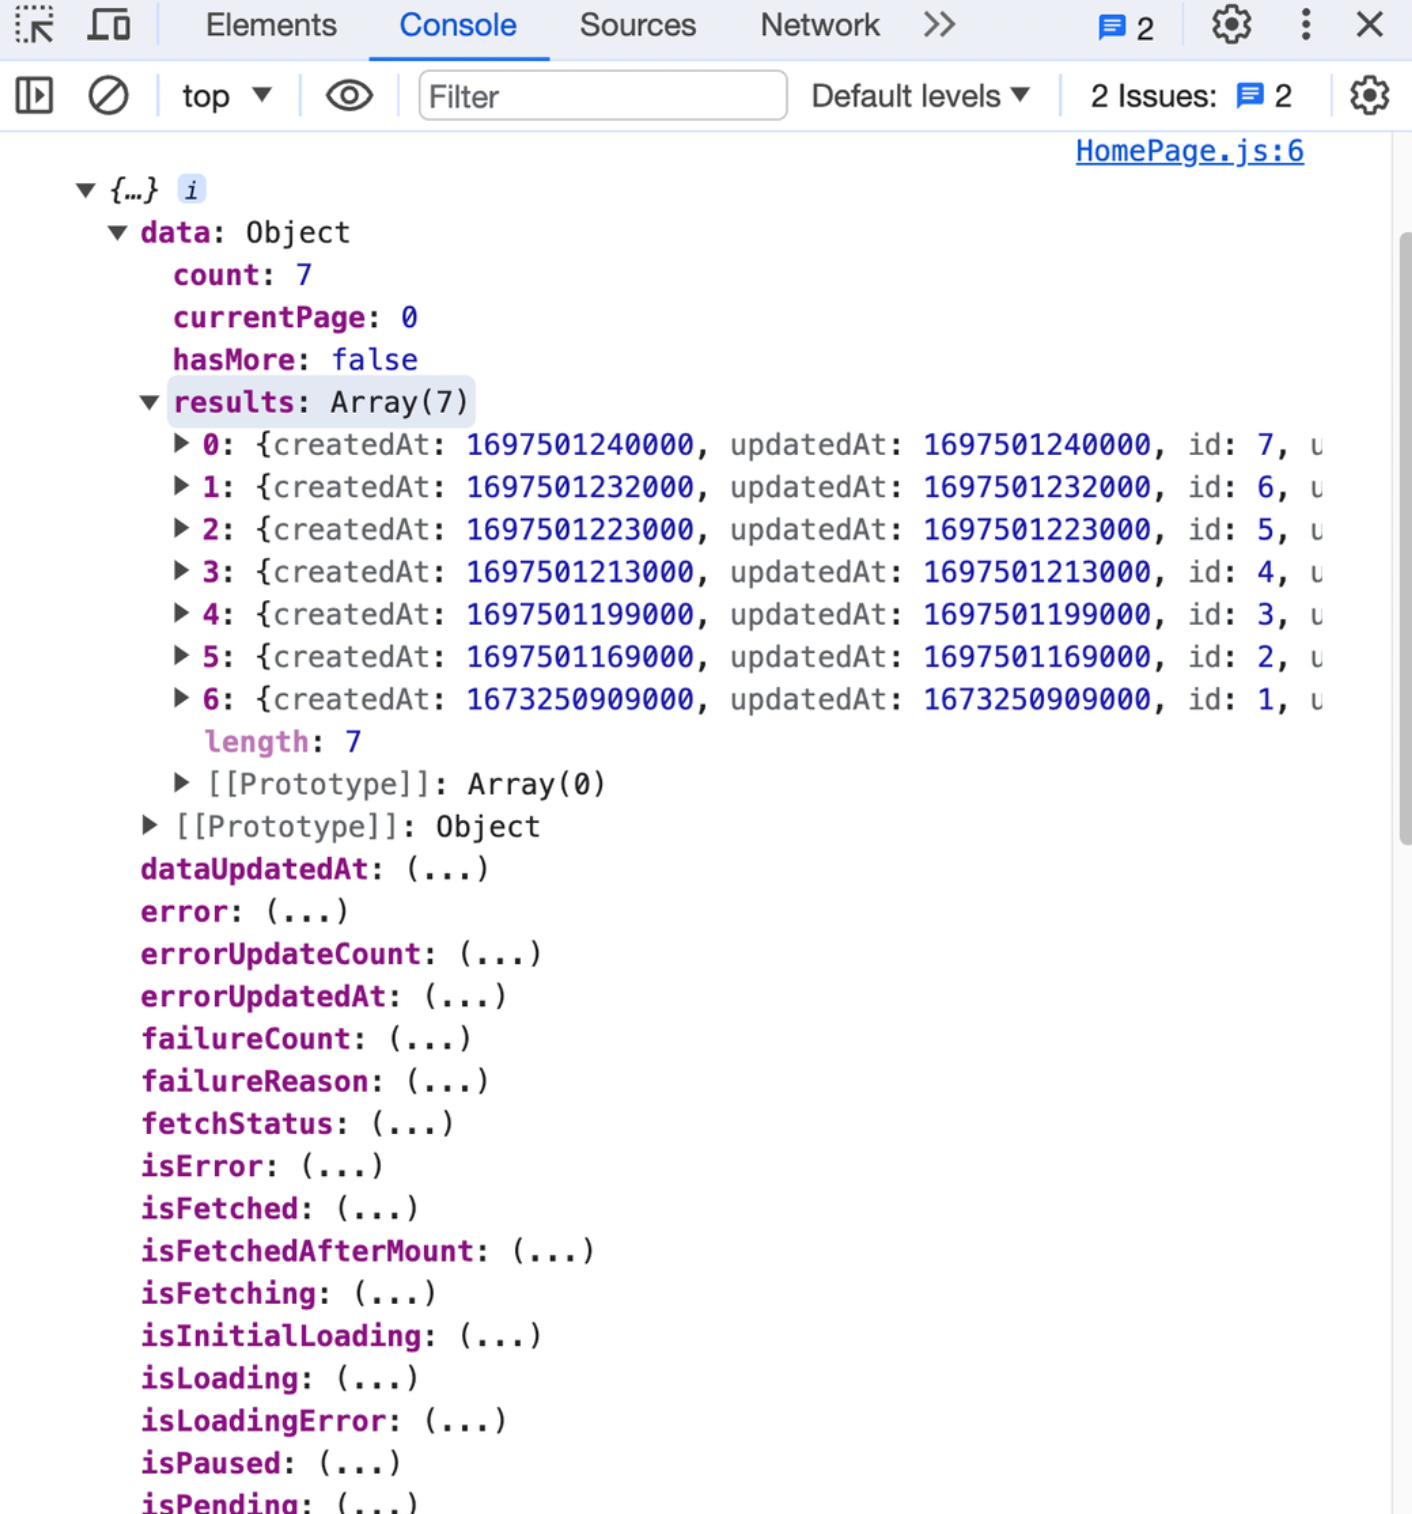Close the DevTools panel
The image size is (1412, 1514).
click(x=1369, y=25)
